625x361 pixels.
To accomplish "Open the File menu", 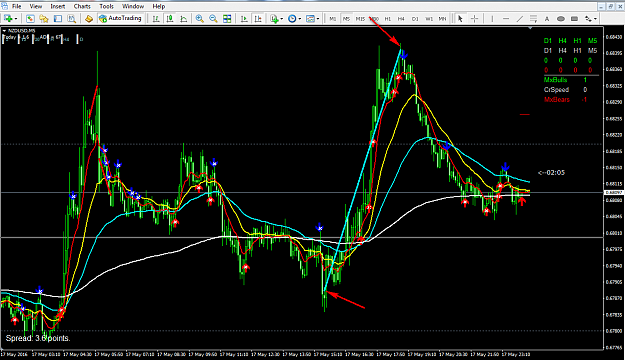I will pos(16,6).
